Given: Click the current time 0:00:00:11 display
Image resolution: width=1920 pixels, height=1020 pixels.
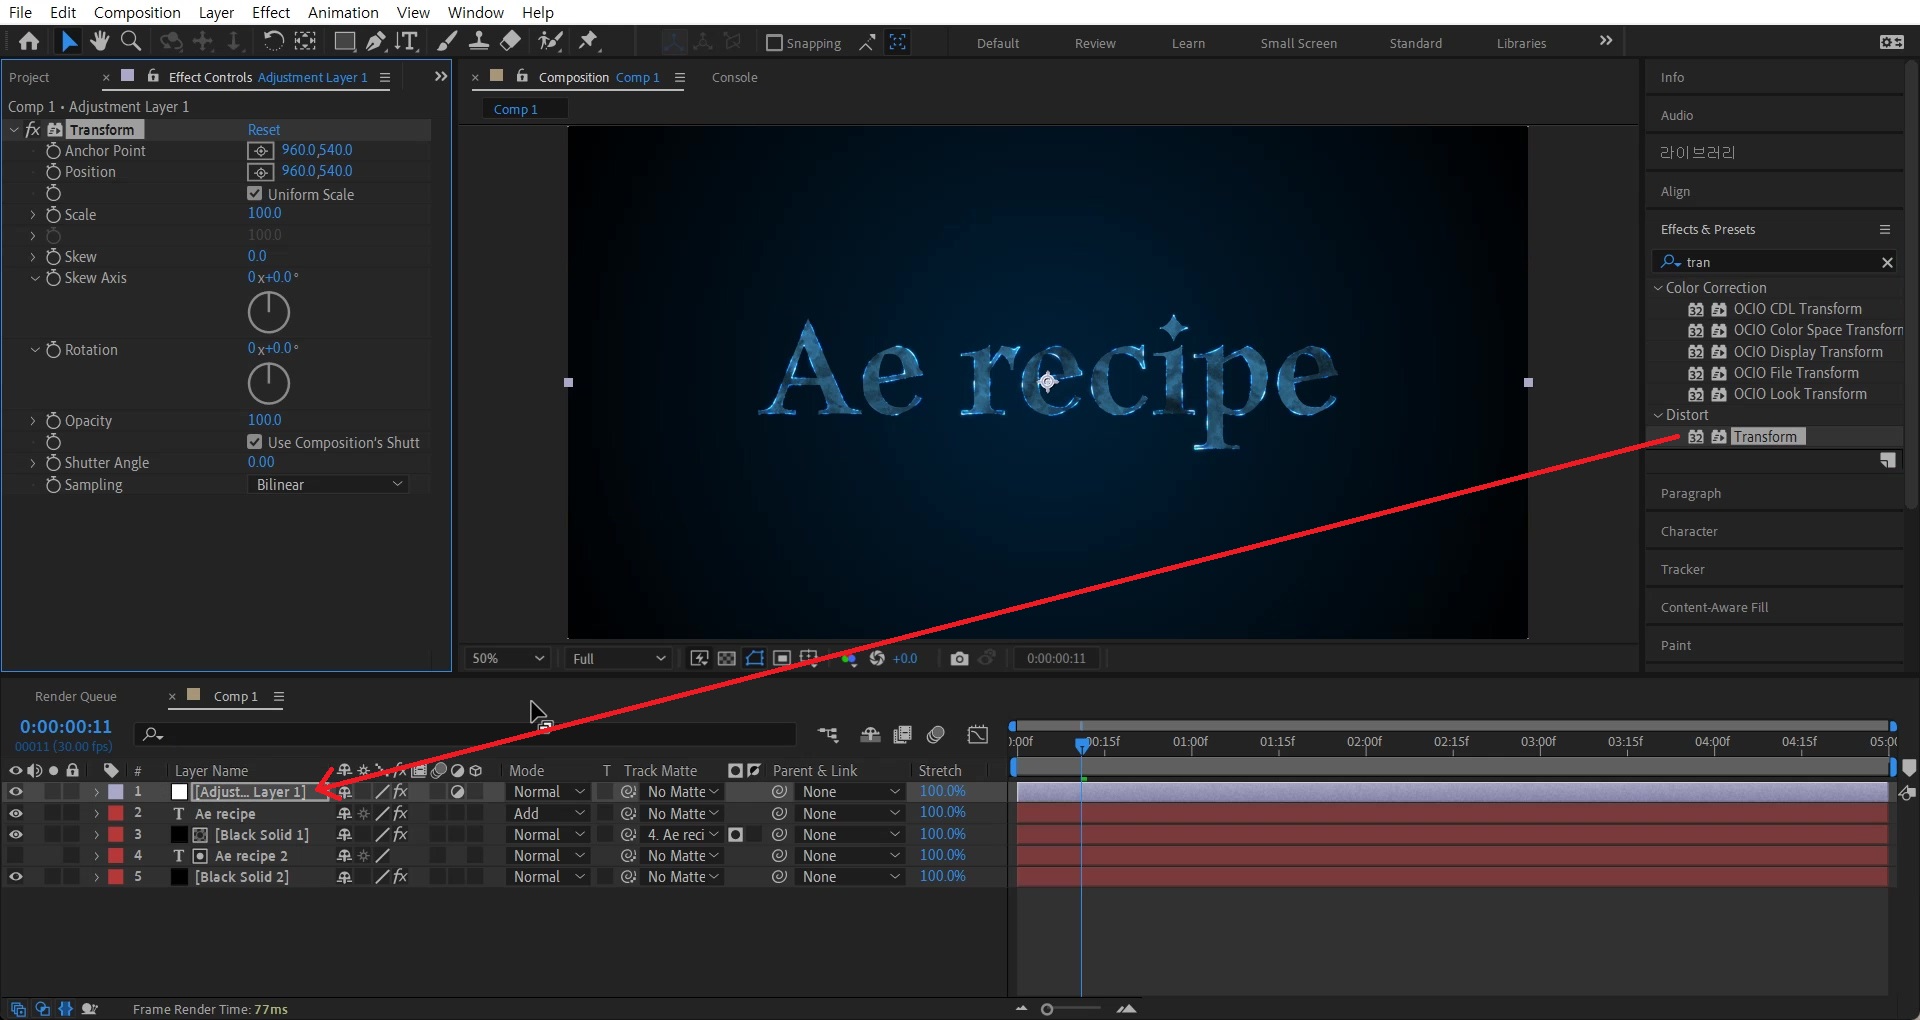Looking at the screenshot, I should [x=66, y=727].
